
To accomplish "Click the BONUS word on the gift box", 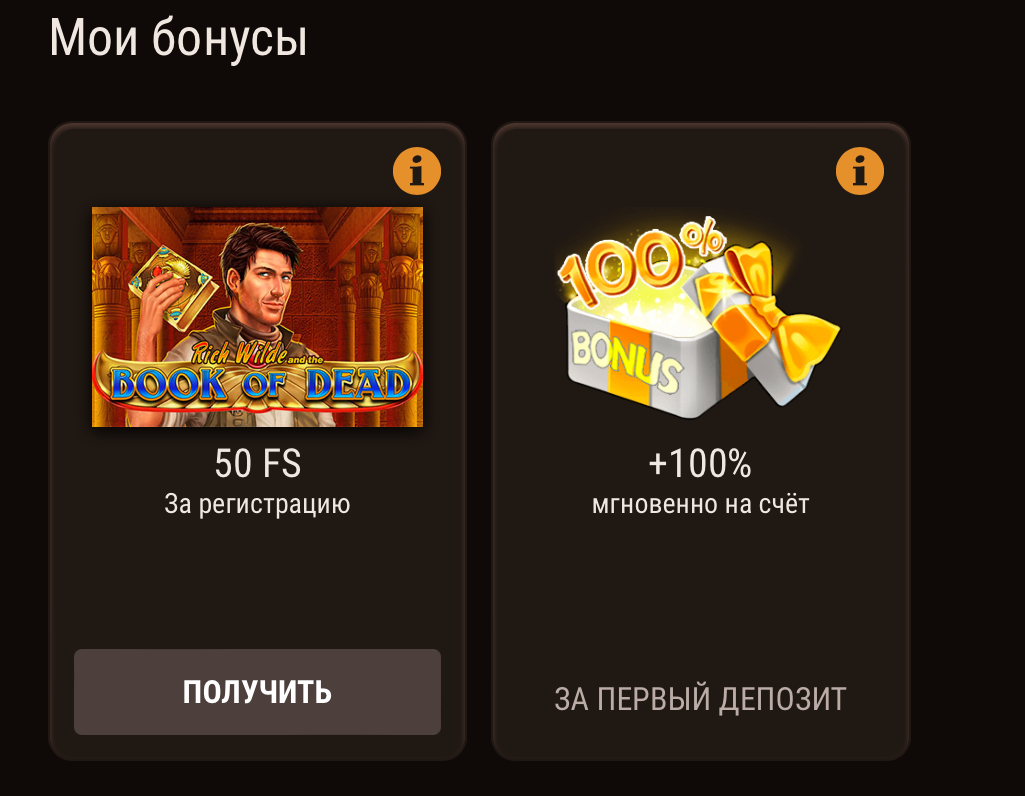I will tap(626, 361).
